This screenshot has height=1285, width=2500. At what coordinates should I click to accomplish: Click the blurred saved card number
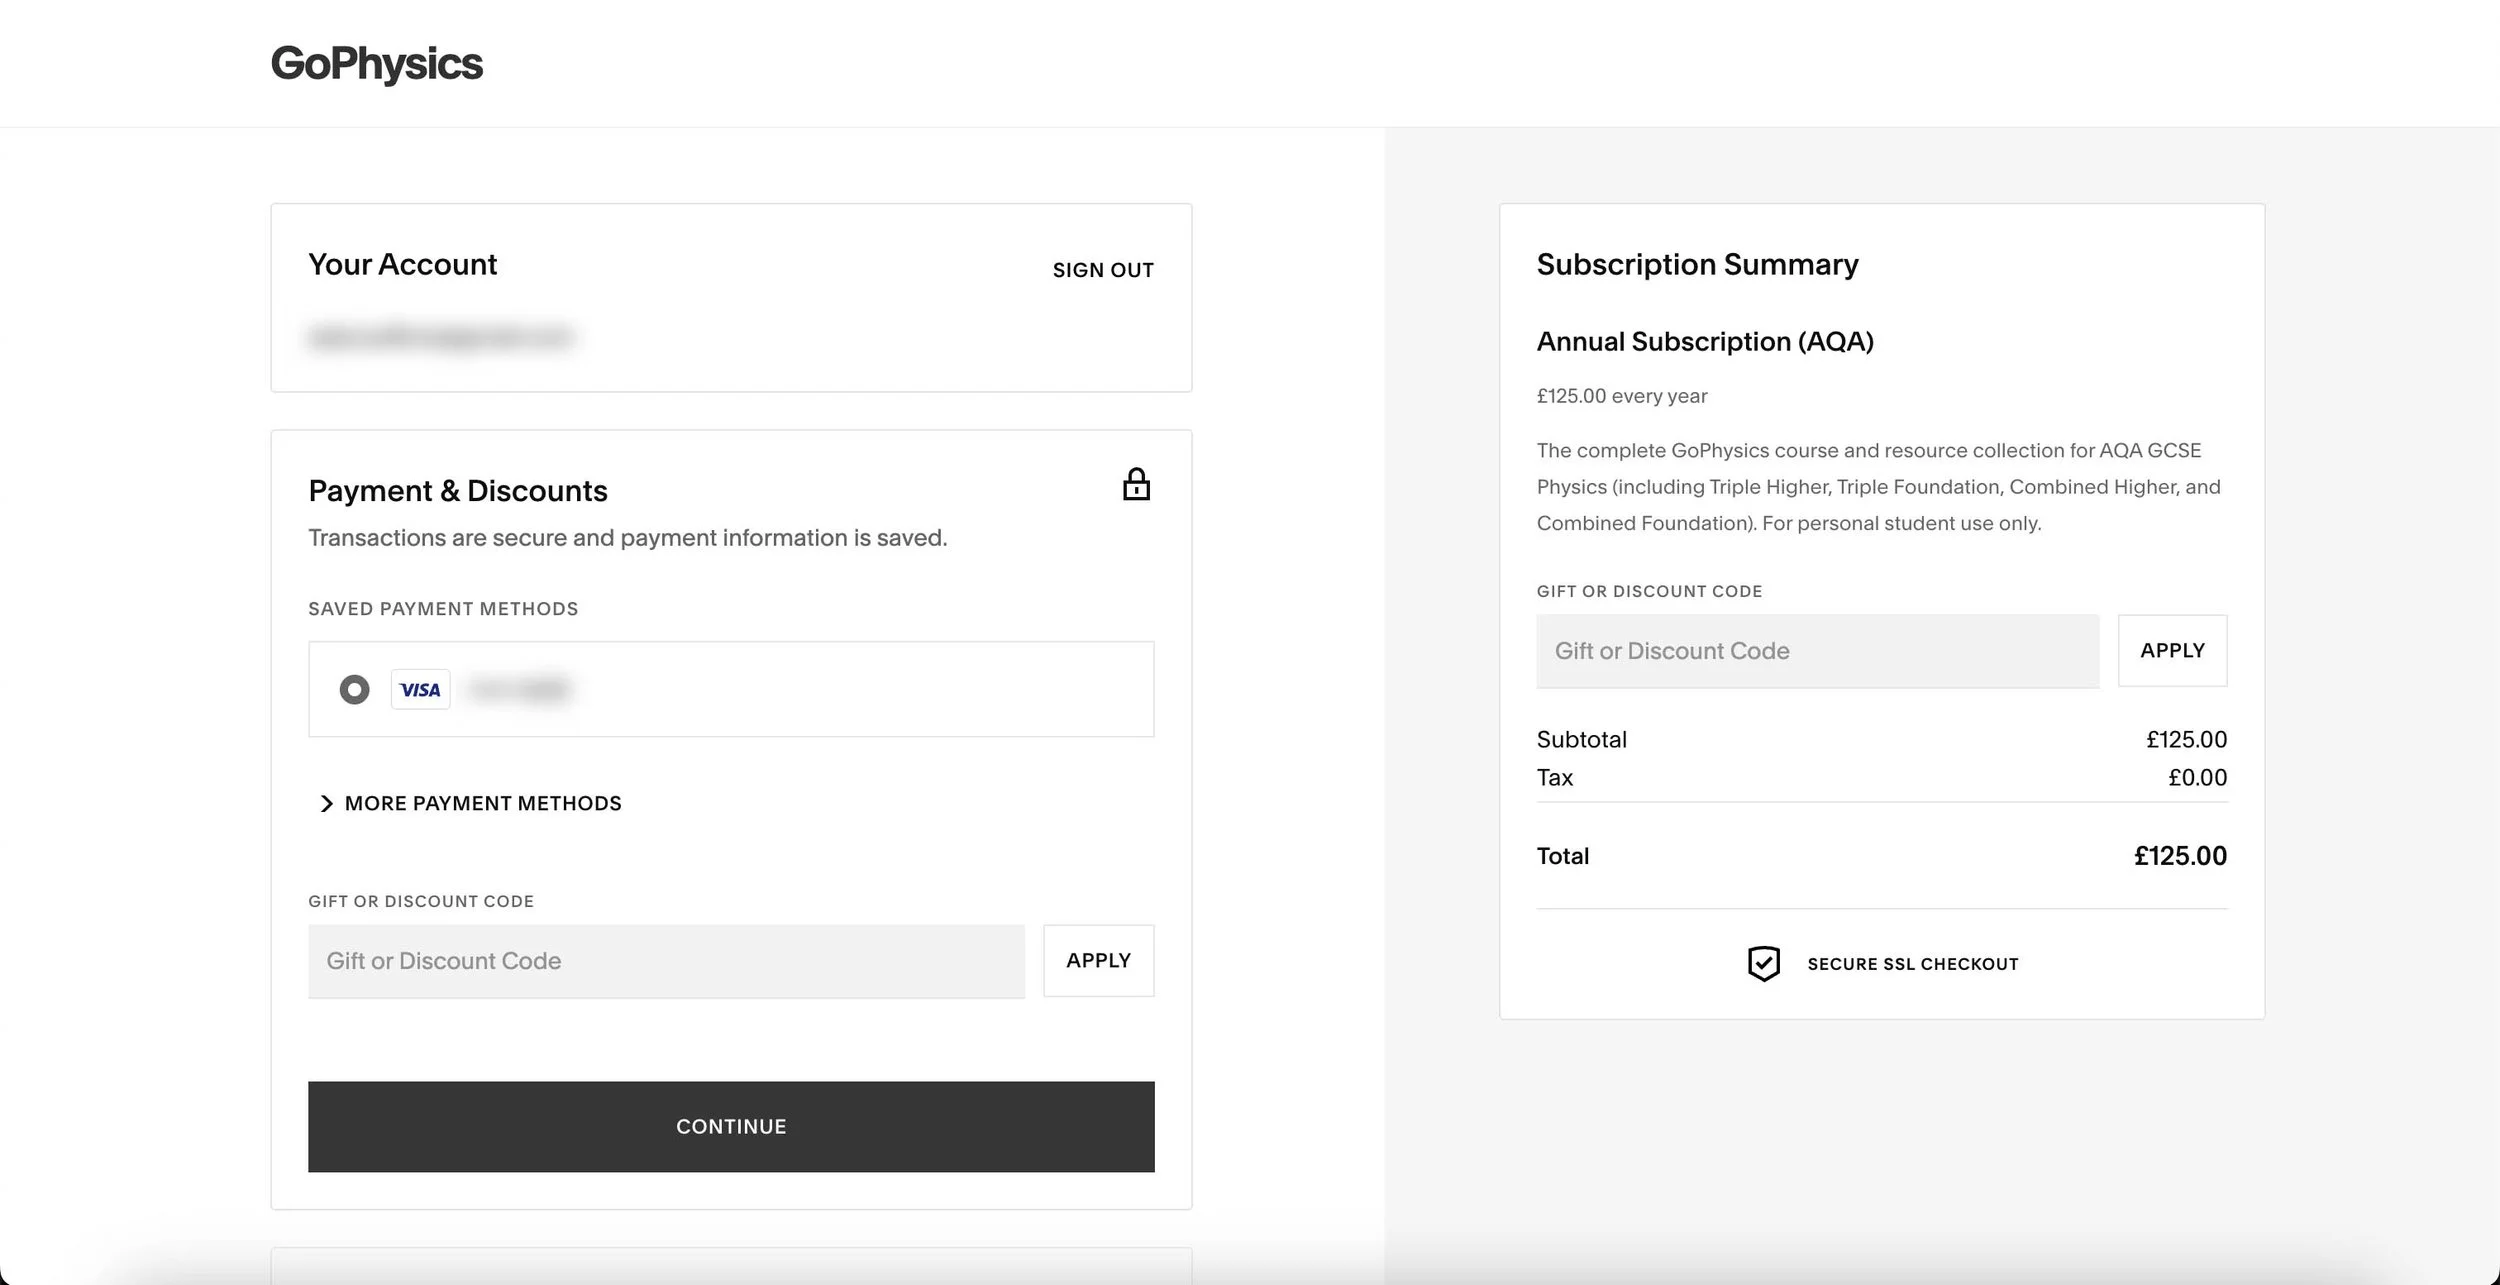click(x=520, y=690)
